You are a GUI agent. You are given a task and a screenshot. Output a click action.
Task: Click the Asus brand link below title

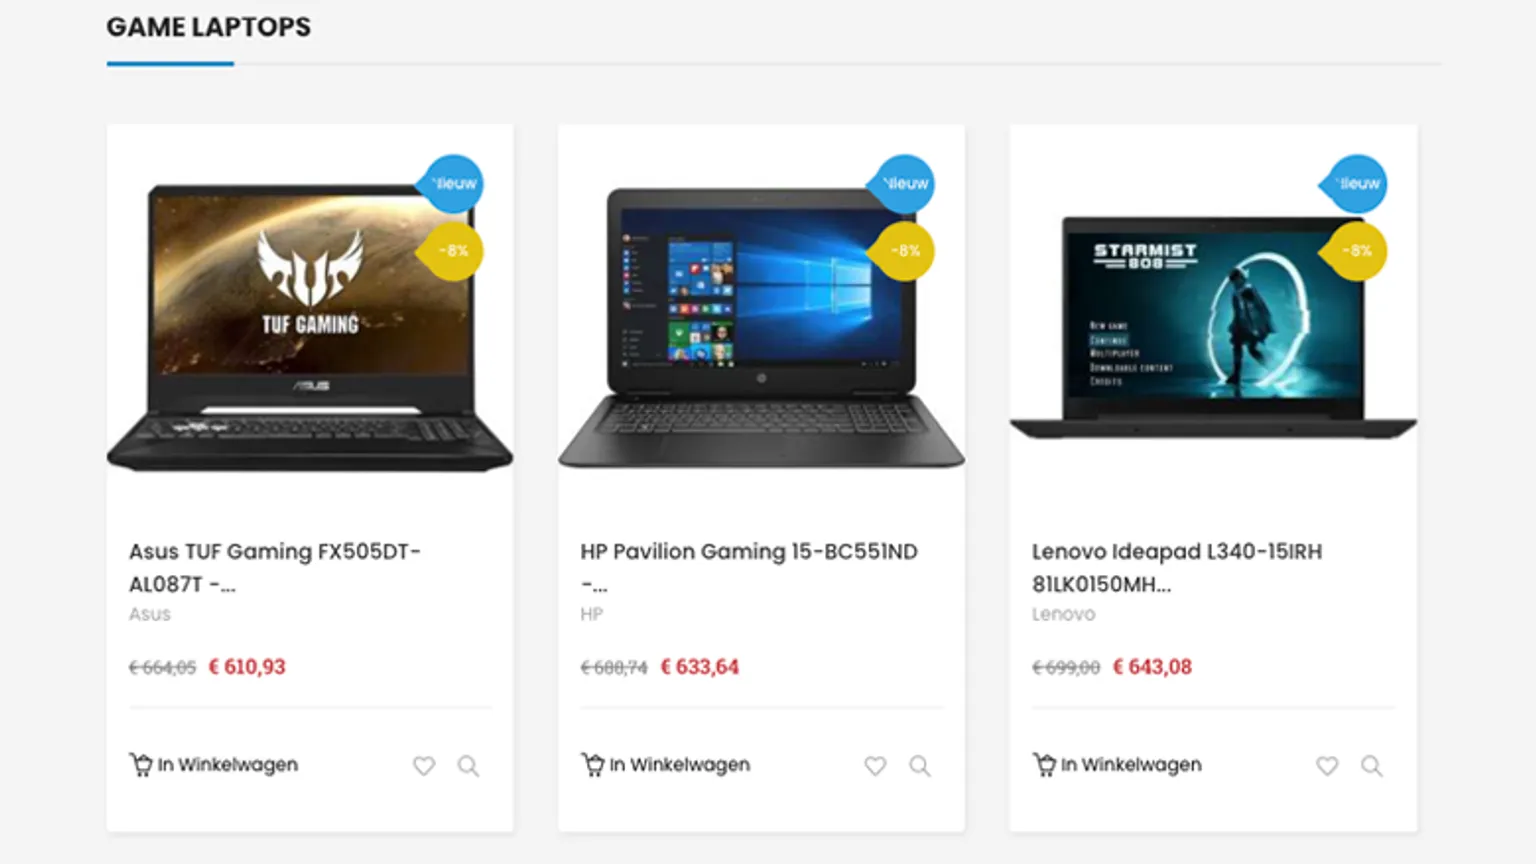pyautogui.click(x=150, y=614)
